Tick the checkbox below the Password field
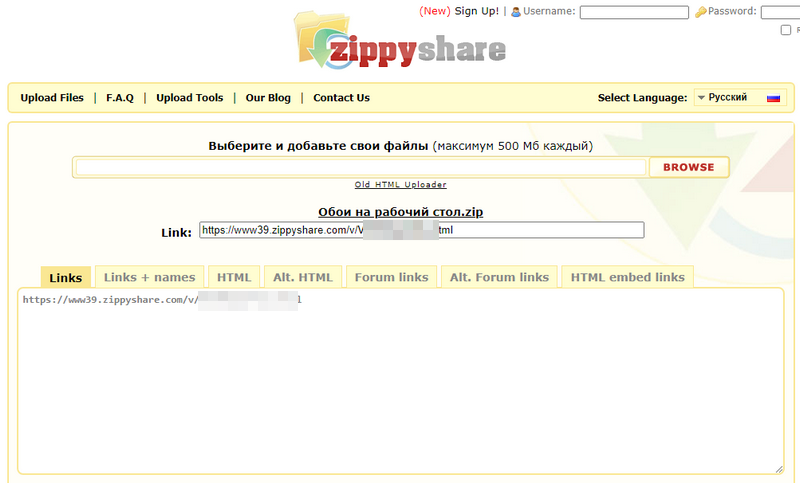800x483 pixels. click(786, 30)
